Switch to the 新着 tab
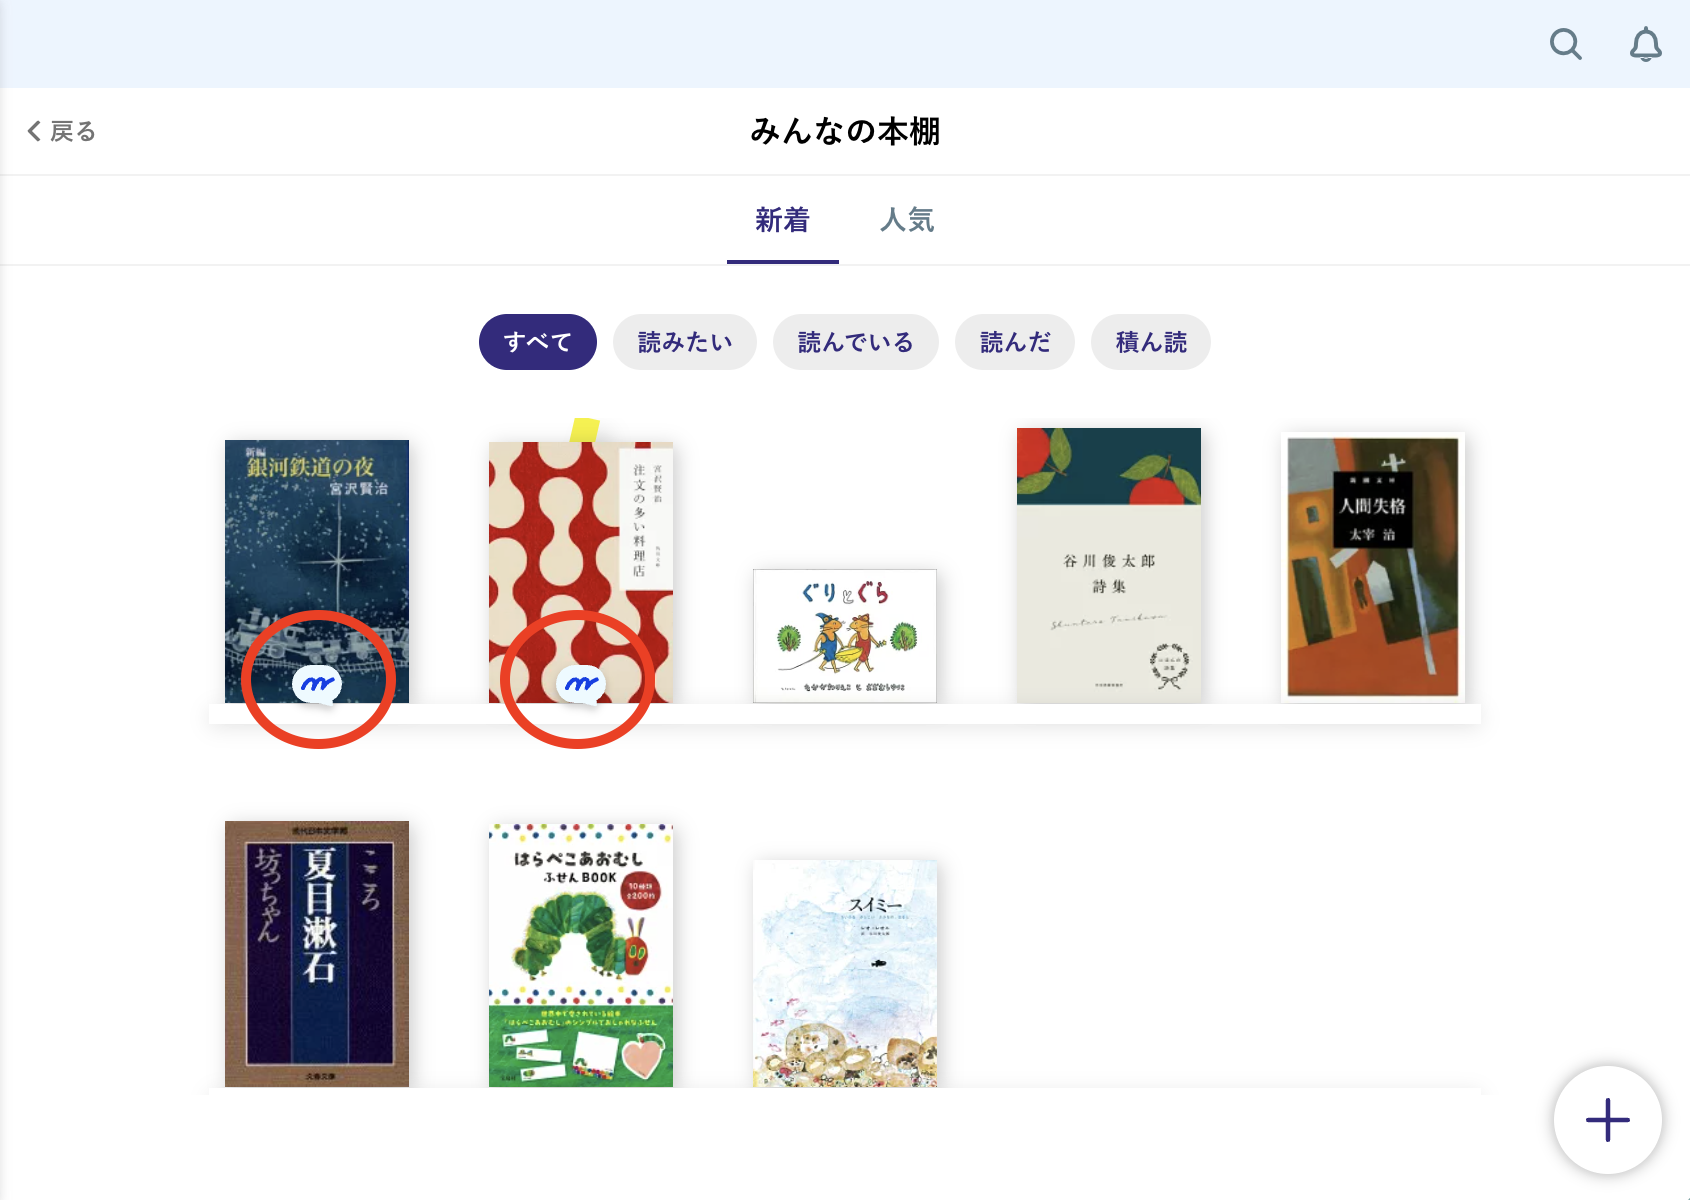The height and width of the screenshot is (1200, 1690). pos(782,220)
